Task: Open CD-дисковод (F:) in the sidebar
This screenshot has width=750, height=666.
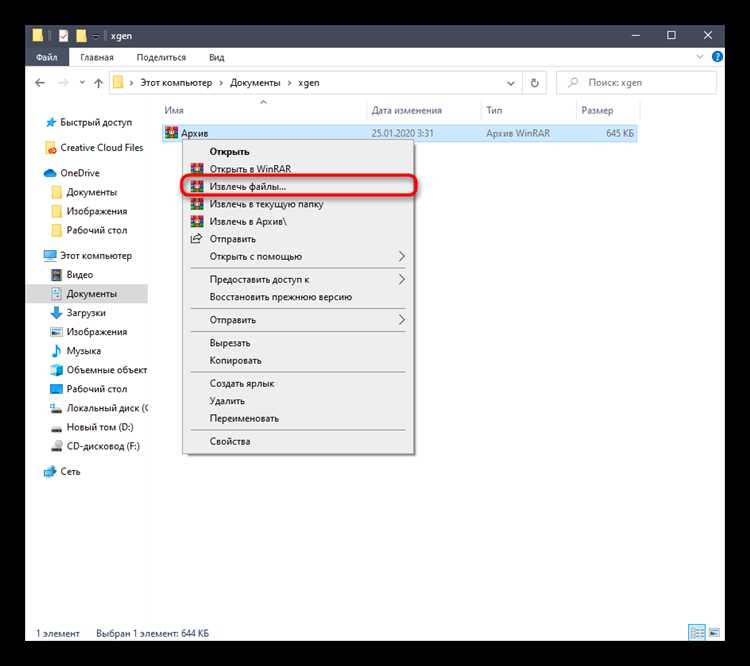Action: point(96,446)
